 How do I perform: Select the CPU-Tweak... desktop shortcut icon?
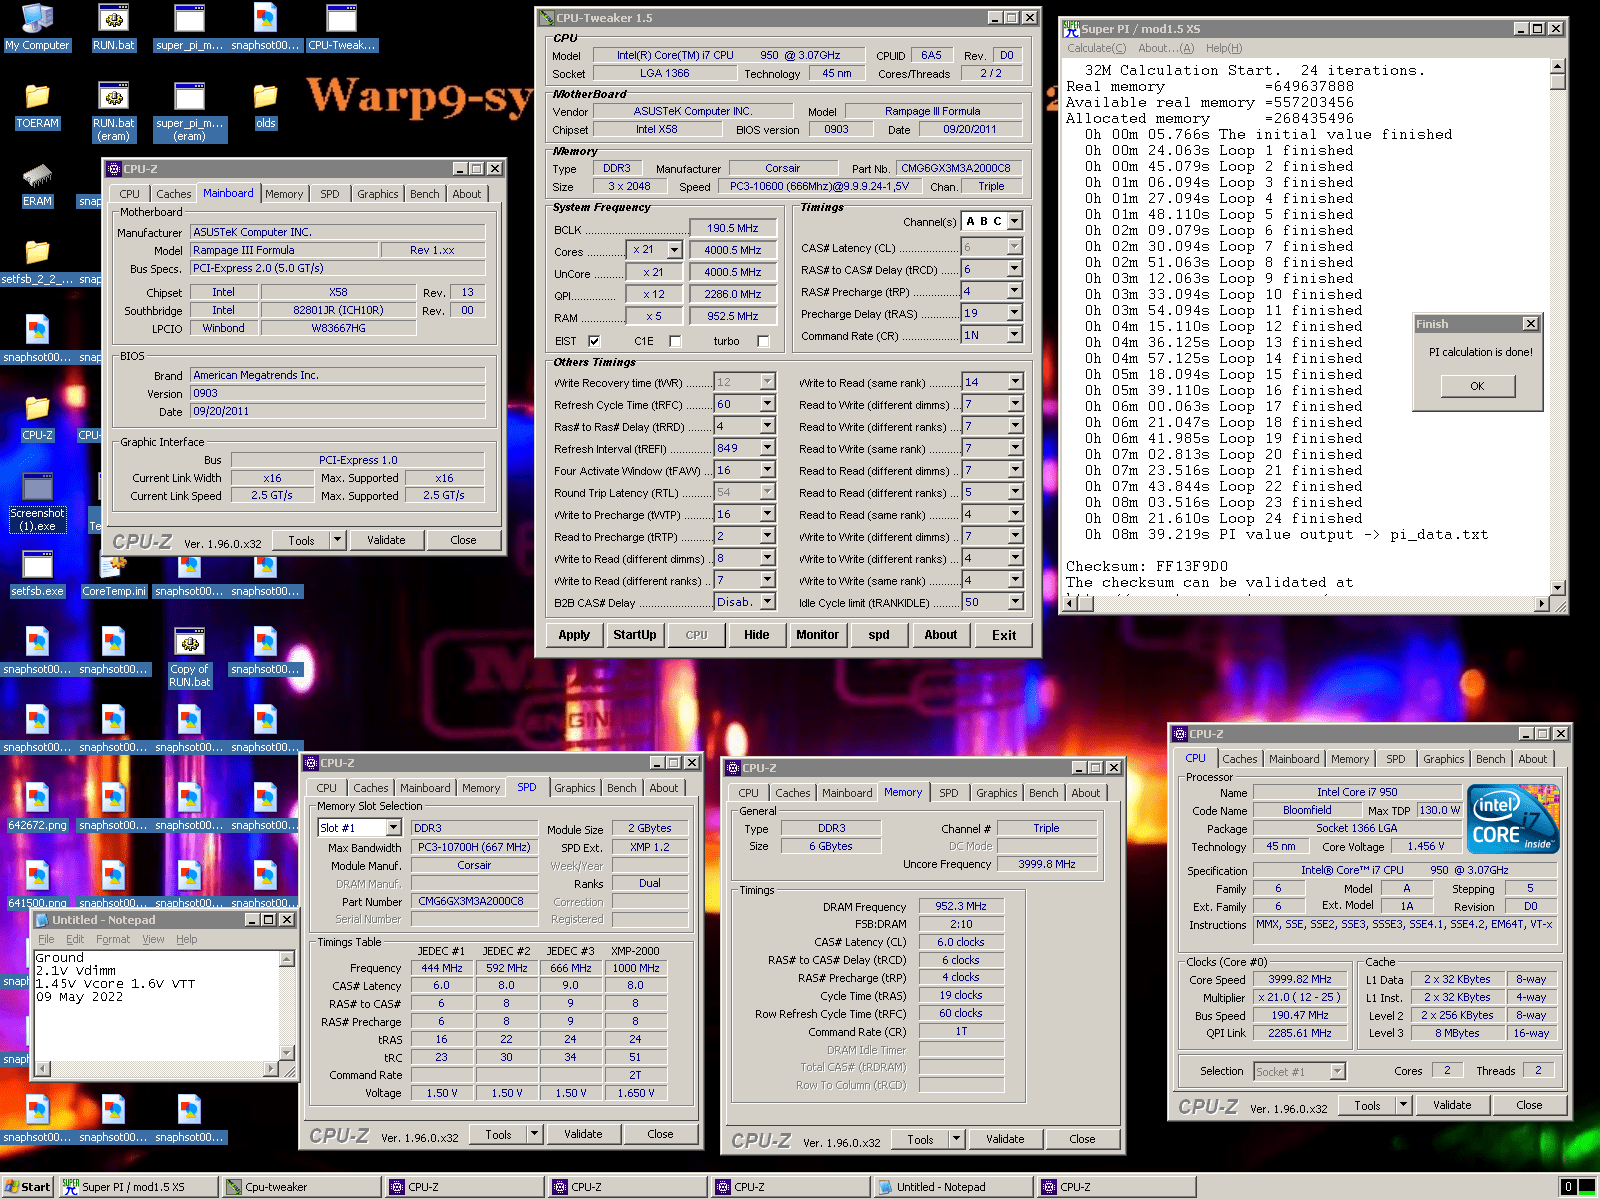click(x=342, y=27)
